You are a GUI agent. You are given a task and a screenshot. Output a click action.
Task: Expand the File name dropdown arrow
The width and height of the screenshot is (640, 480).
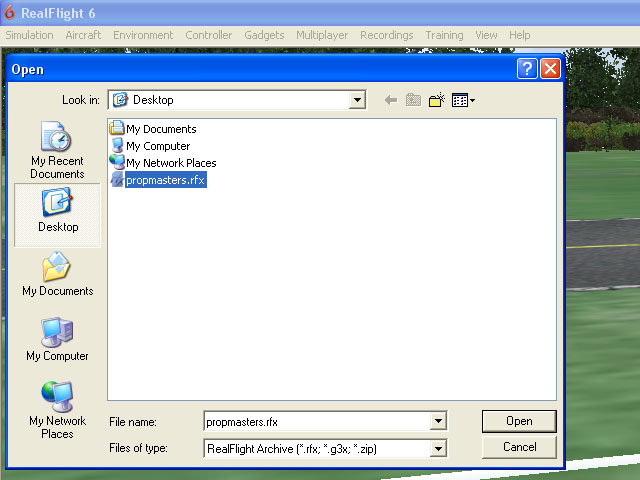point(438,421)
